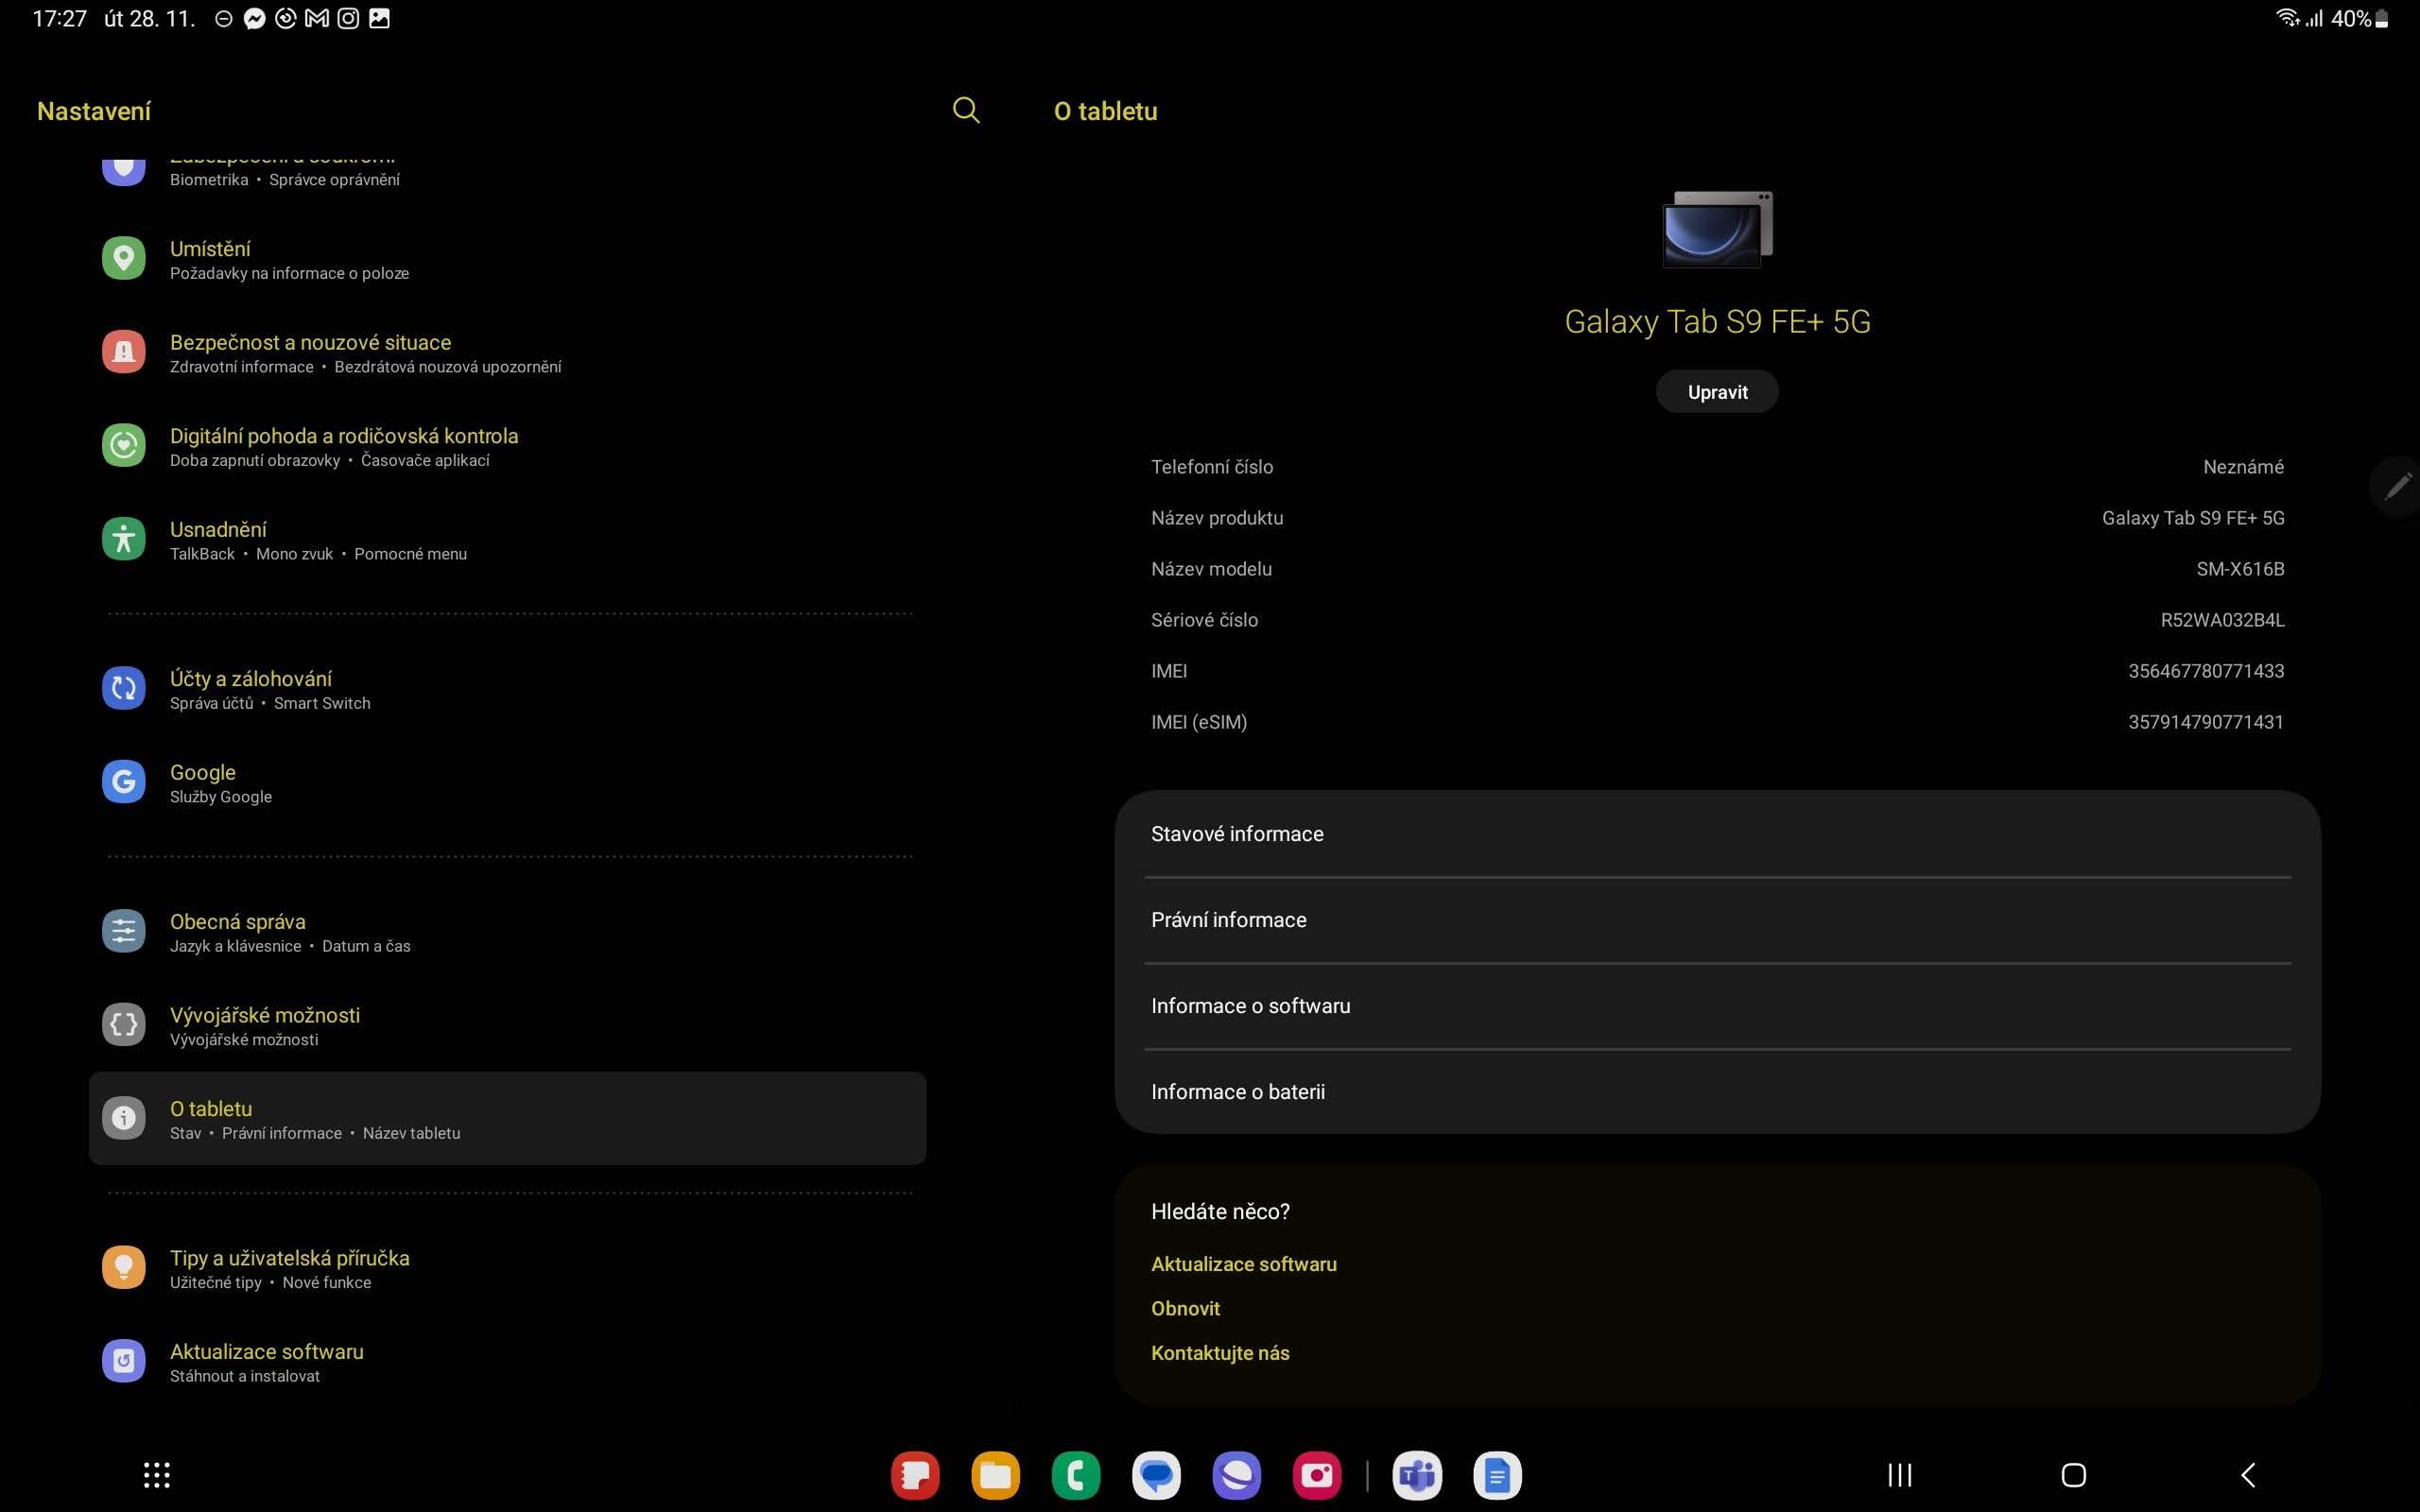Viewport: 2420px width, 1512px height.
Task: Tap the Back navigation arrow
Action: [x=2248, y=1475]
